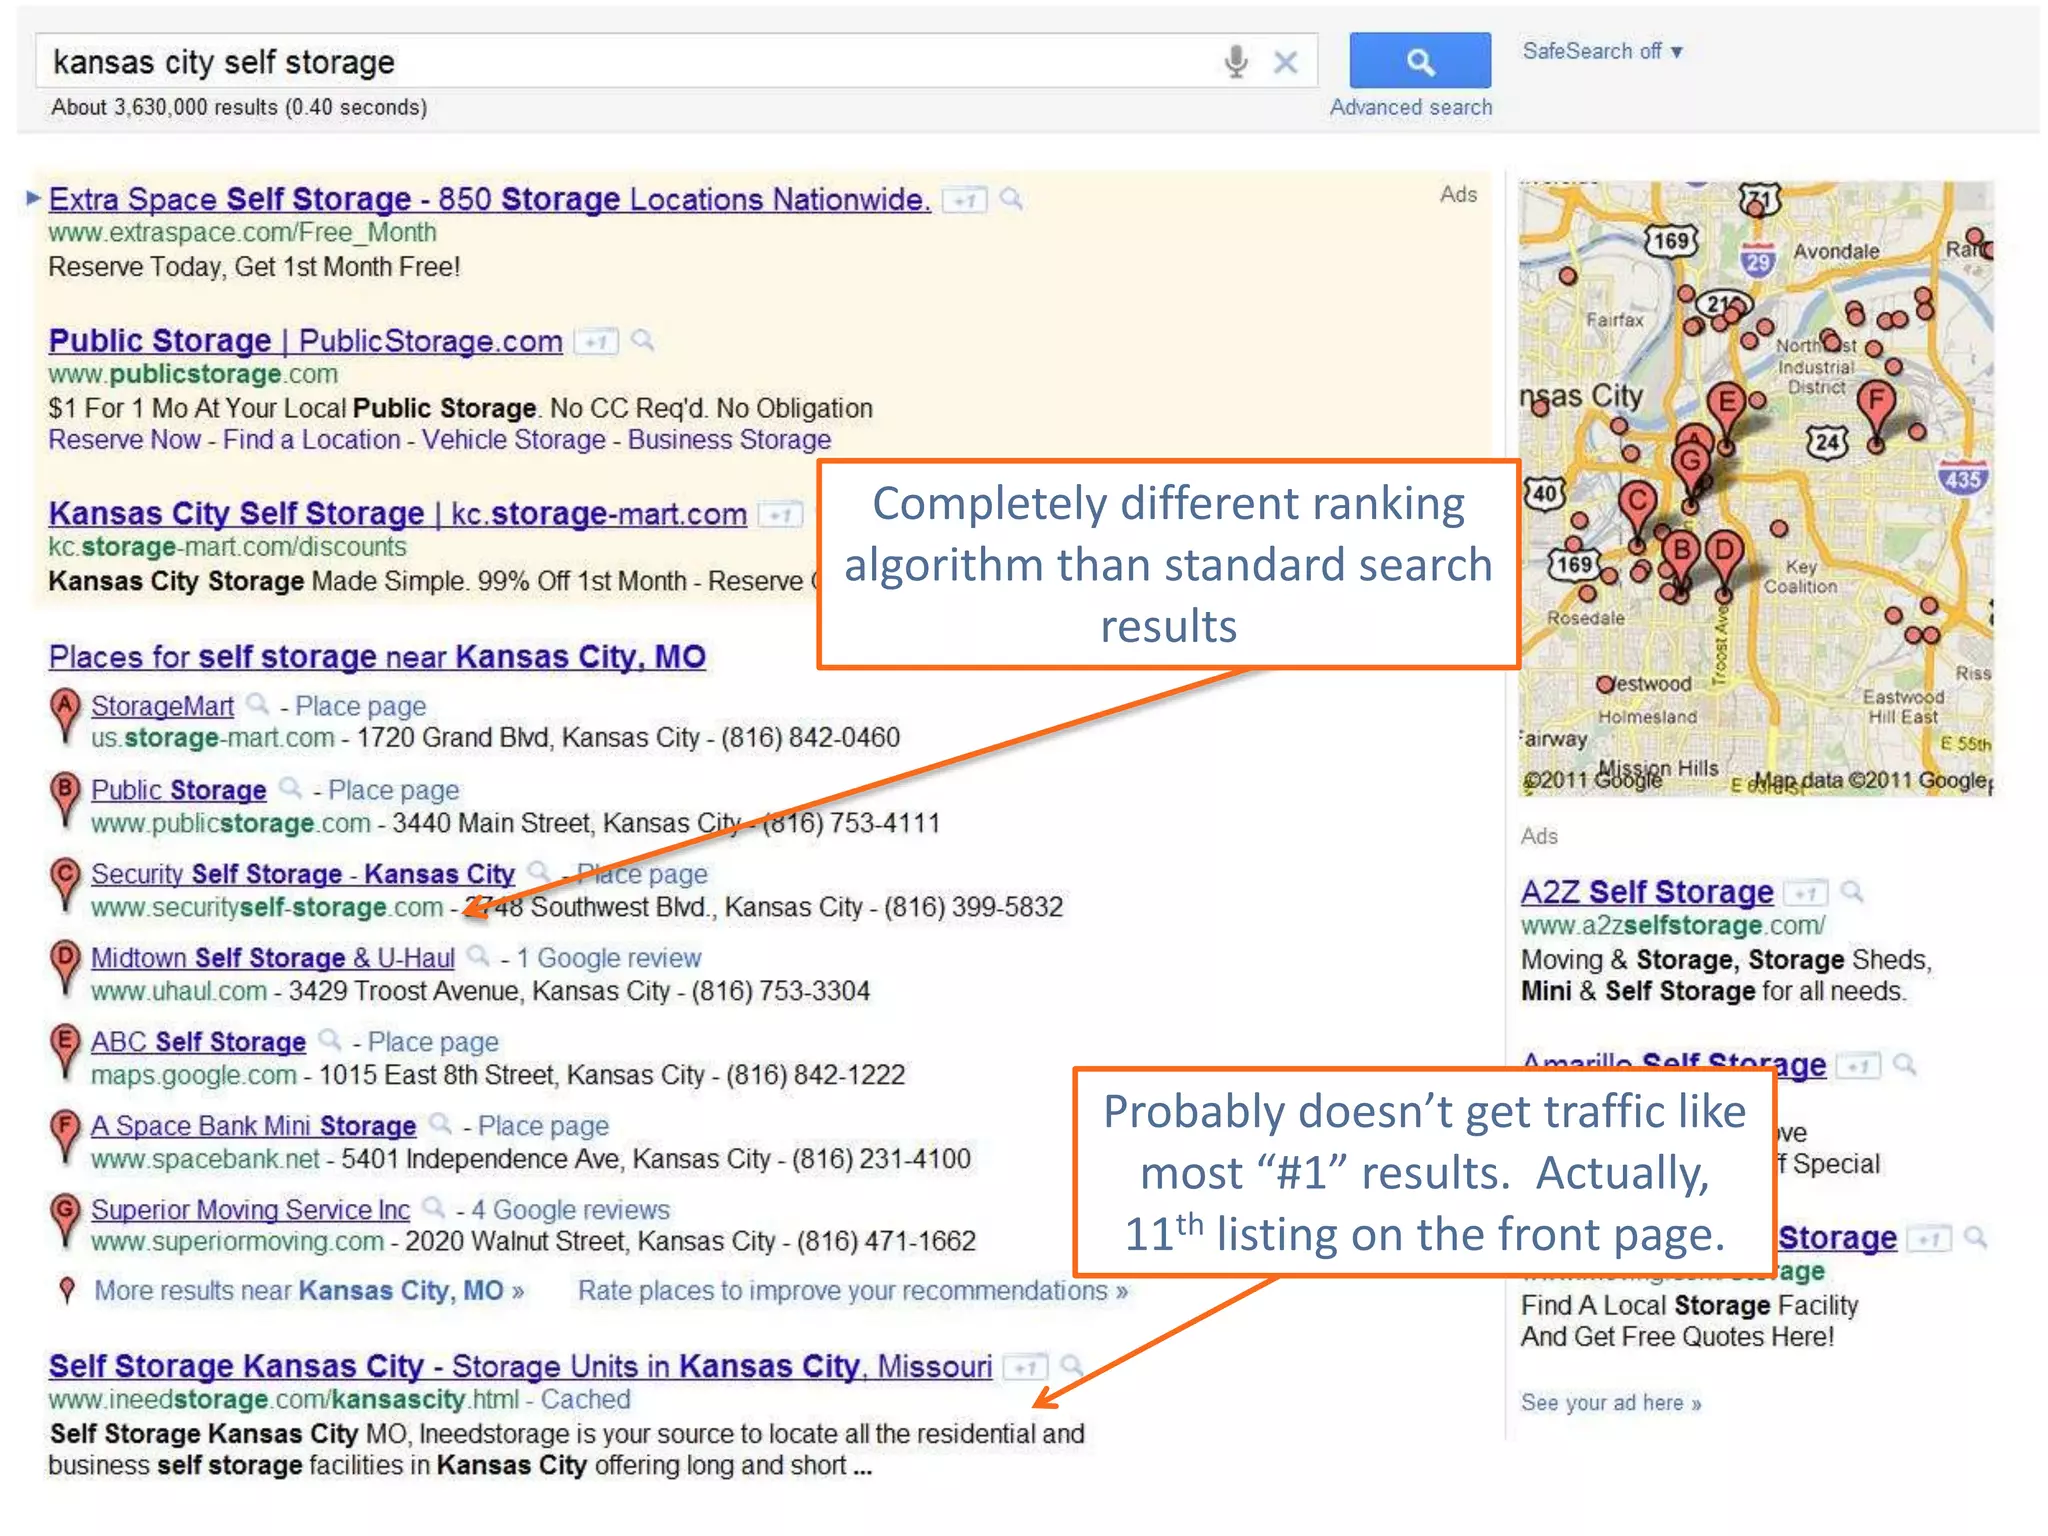The image size is (2048, 1536).
Task: Open Midtown Self Storage & U-Haul listing
Action: (x=272, y=958)
